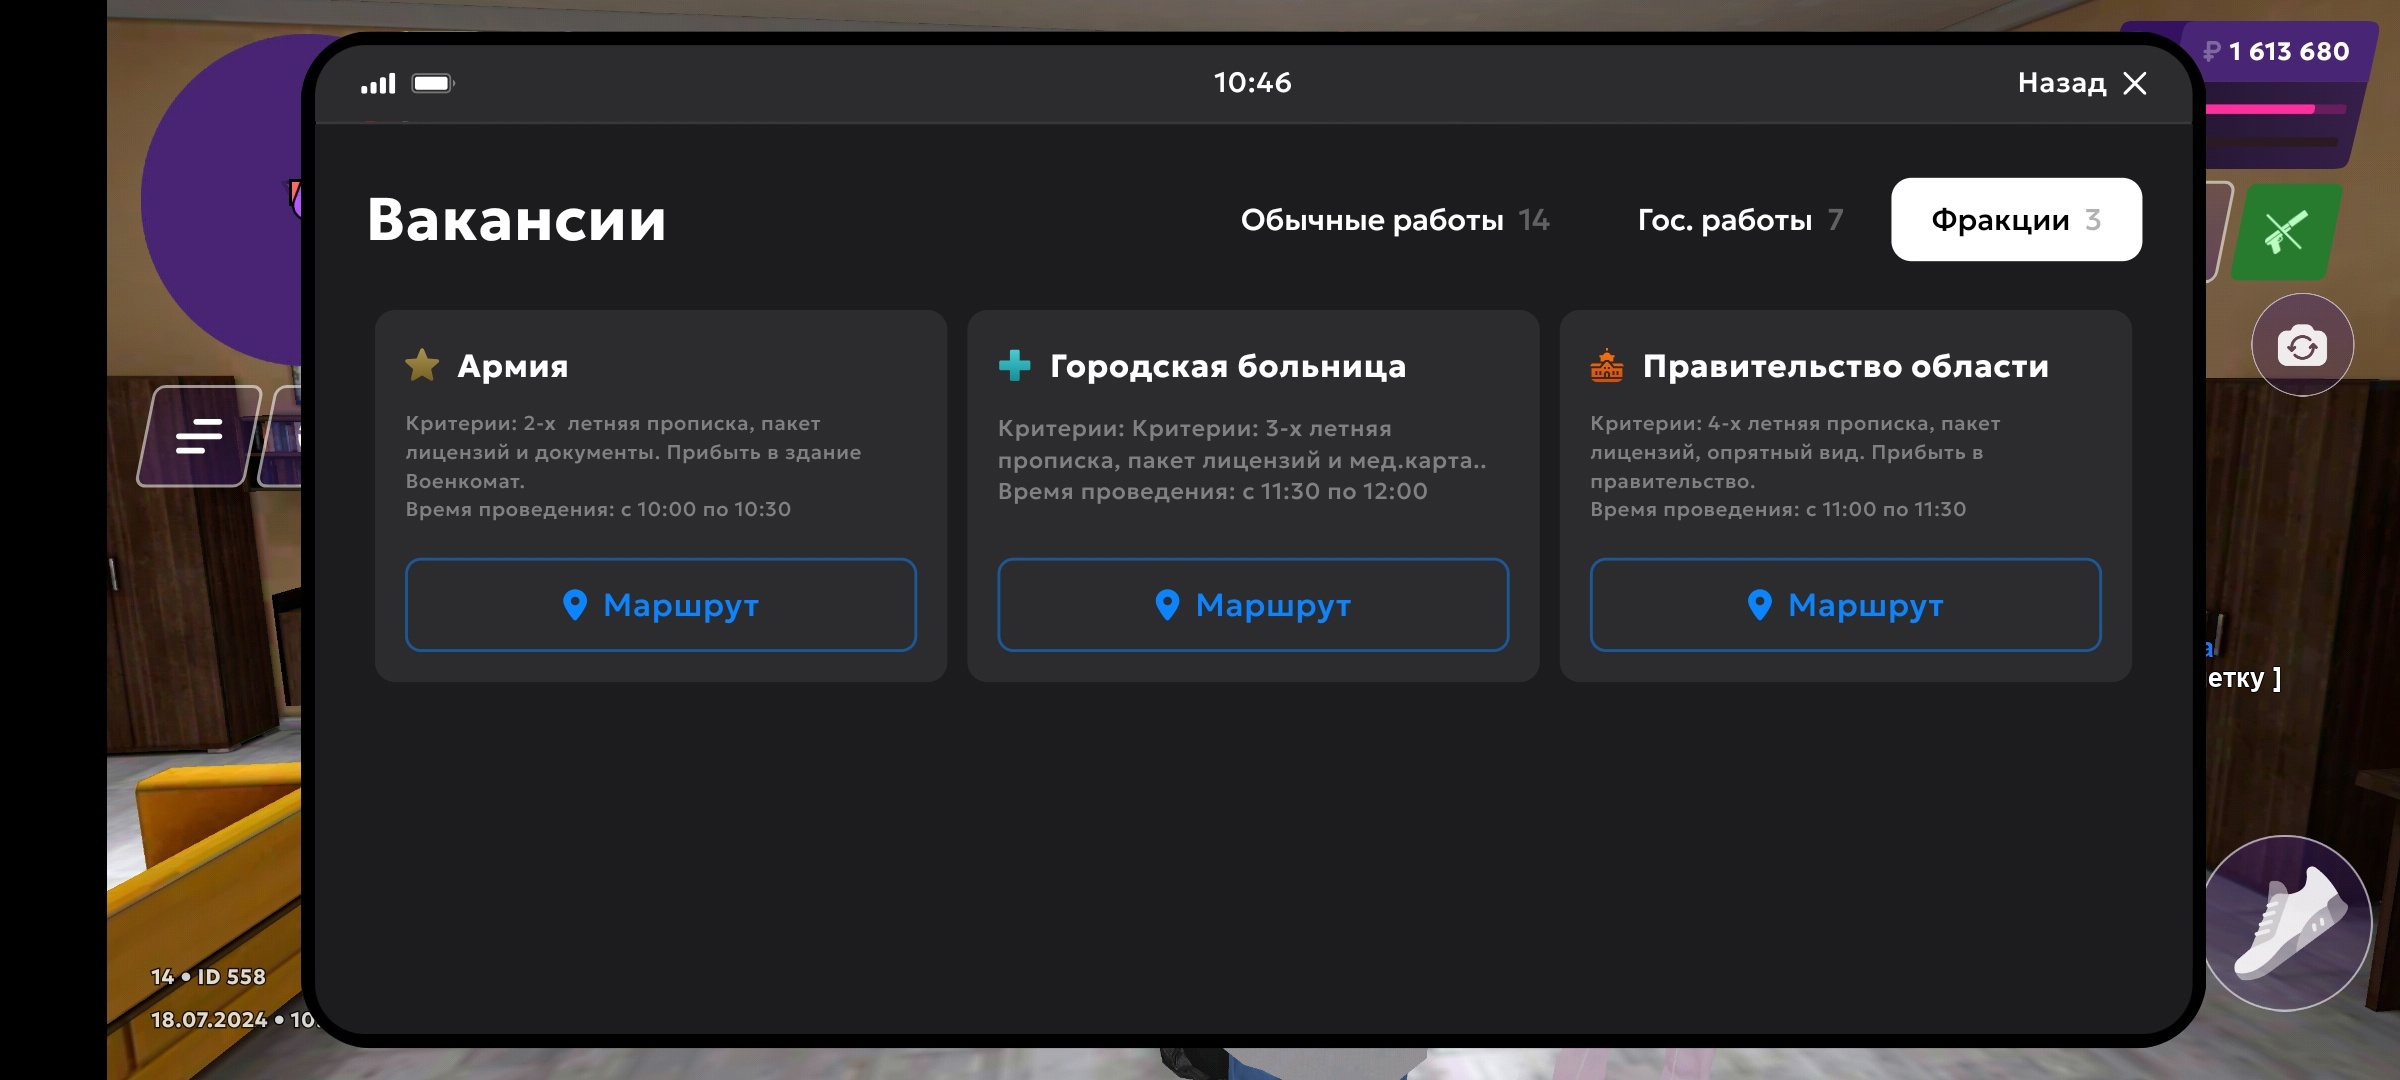This screenshot has width=2400, height=1080.
Task: Select the Фракции tab
Action: coord(2015,220)
